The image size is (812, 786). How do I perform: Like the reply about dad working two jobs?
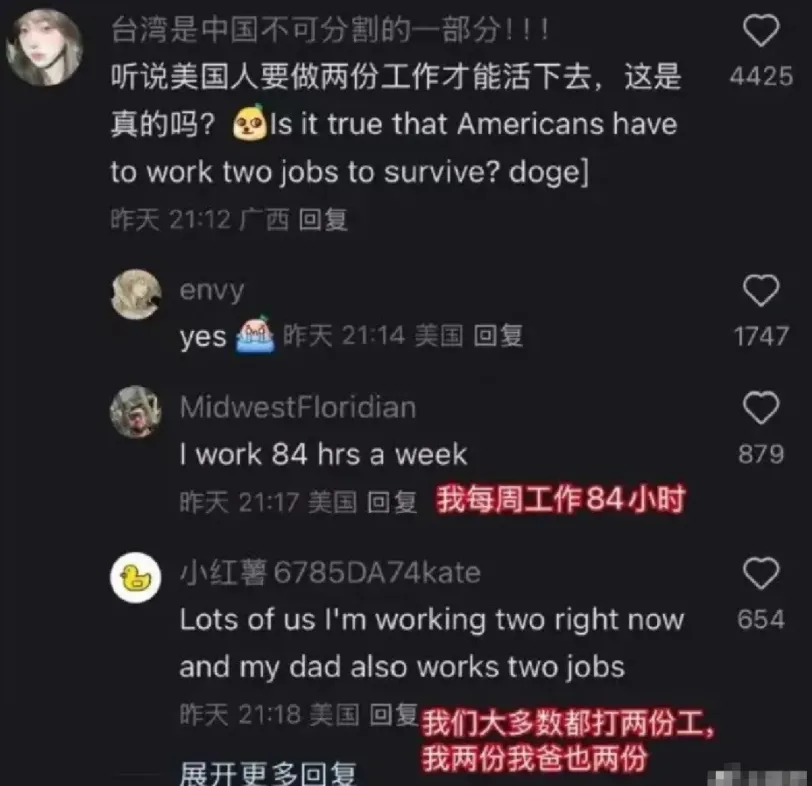tap(761, 573)
